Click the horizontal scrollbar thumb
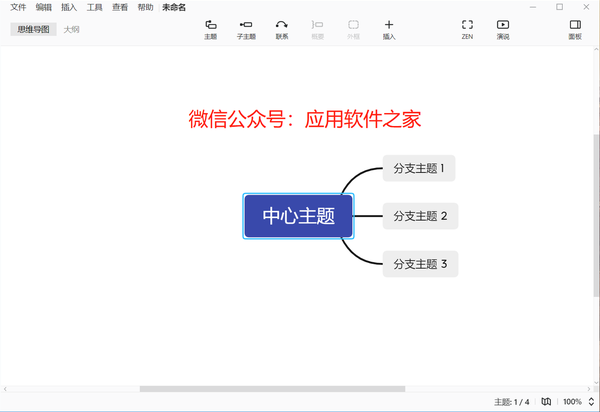The height and width of the screenshot is (412, 600). (272, 388)
